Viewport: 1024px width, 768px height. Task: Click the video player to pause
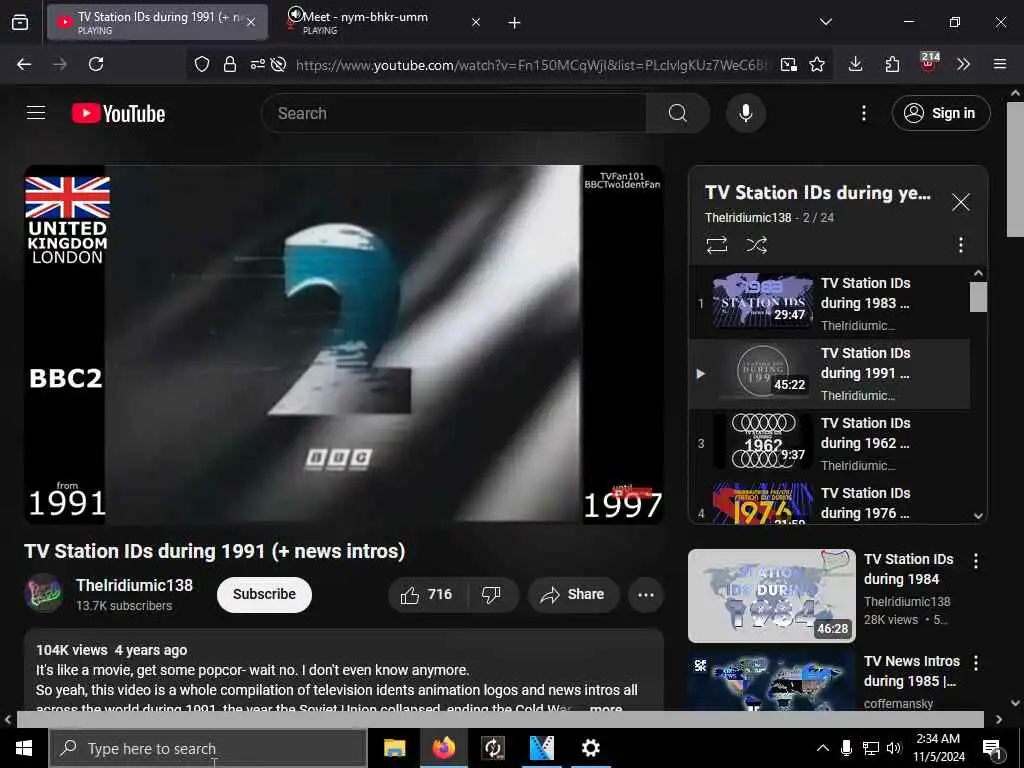344,344
